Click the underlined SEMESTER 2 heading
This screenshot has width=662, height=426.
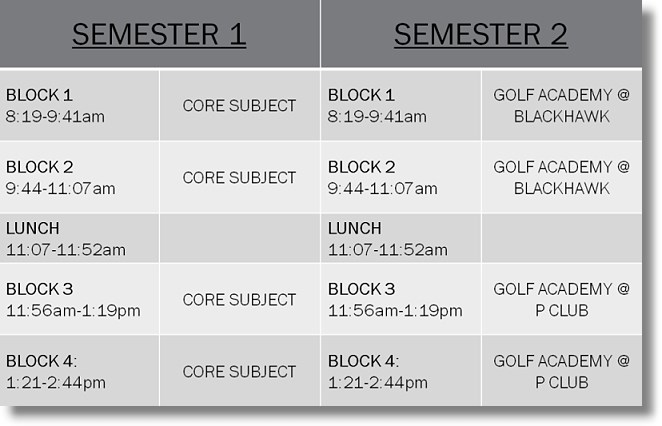coord(480,34)
